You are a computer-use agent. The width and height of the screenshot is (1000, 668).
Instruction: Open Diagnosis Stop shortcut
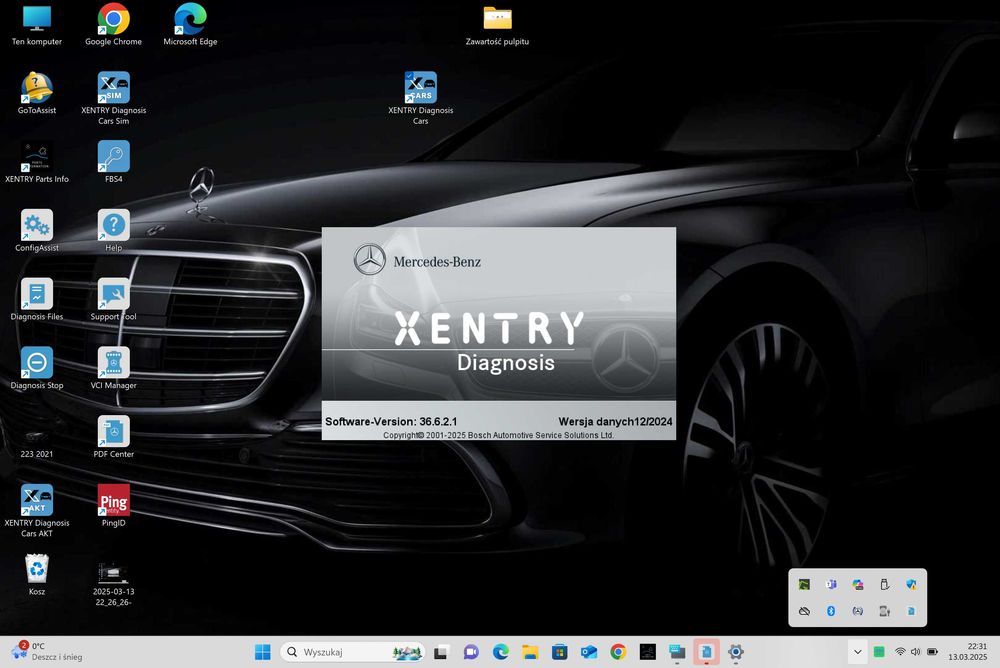pyautogui.click(x=37, y=368)
